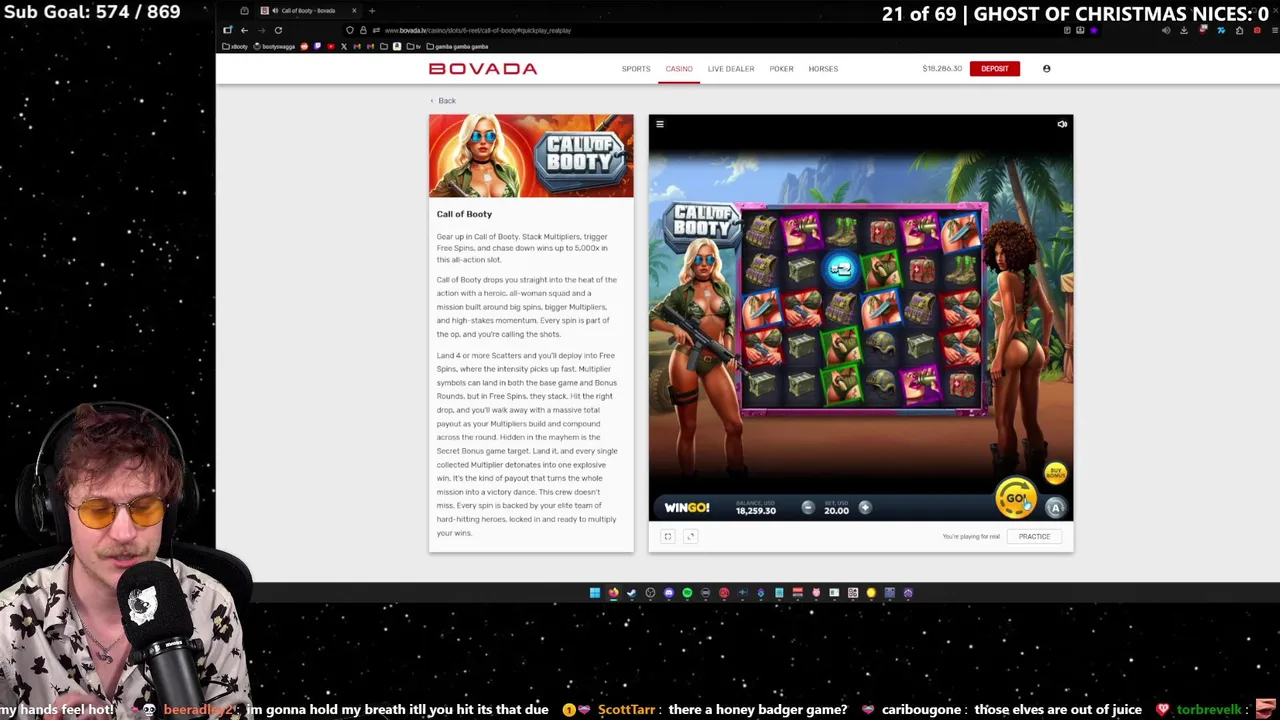Image resolution: width=1280 pixels, height=720 pixels.
Task: Open the CASINO section
Action: 679,69
